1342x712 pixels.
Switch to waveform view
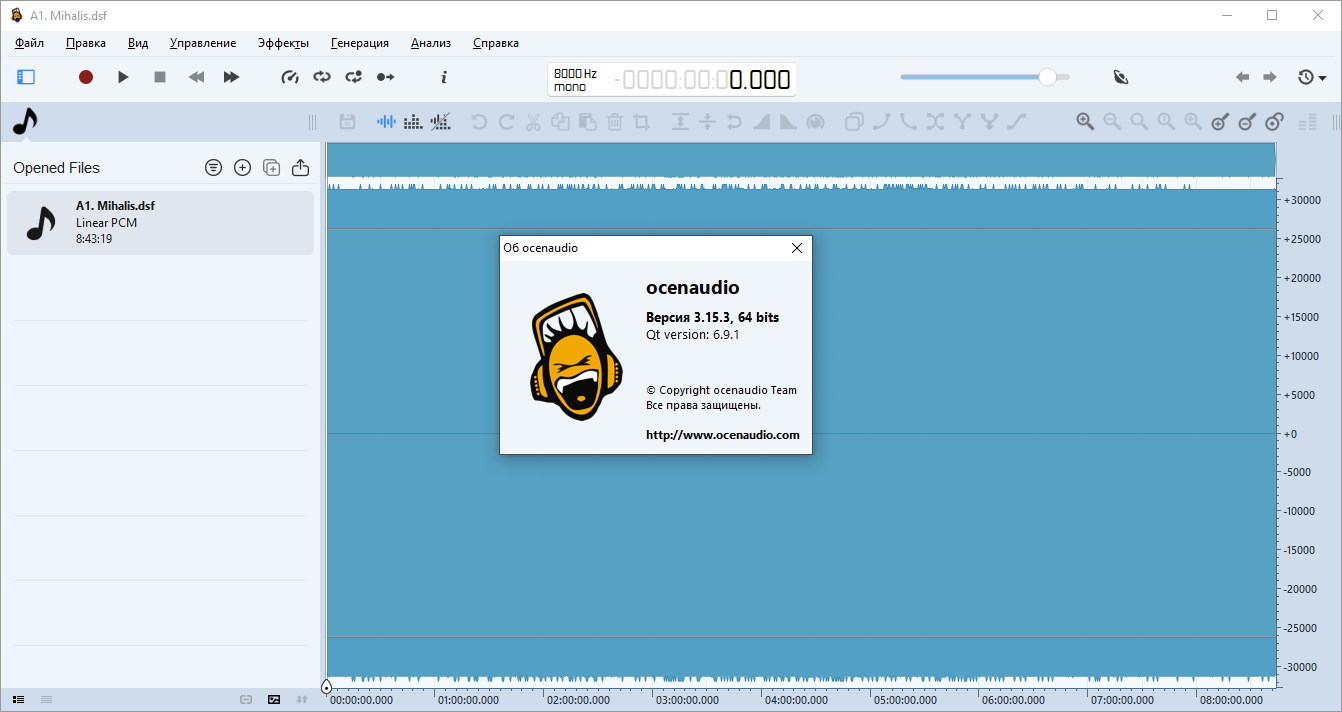coord(386,122)
